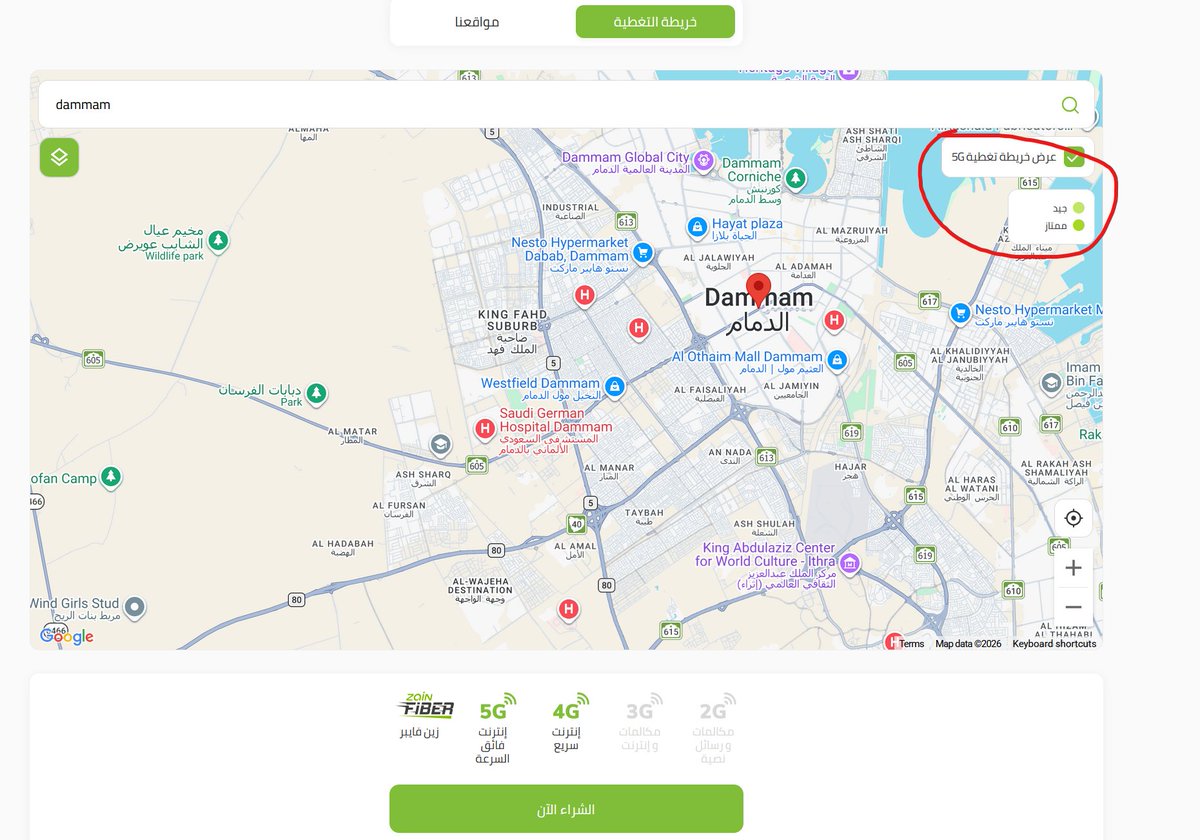Center map on my location
Screen dimensions: 1200x840
pos(1073,518)
